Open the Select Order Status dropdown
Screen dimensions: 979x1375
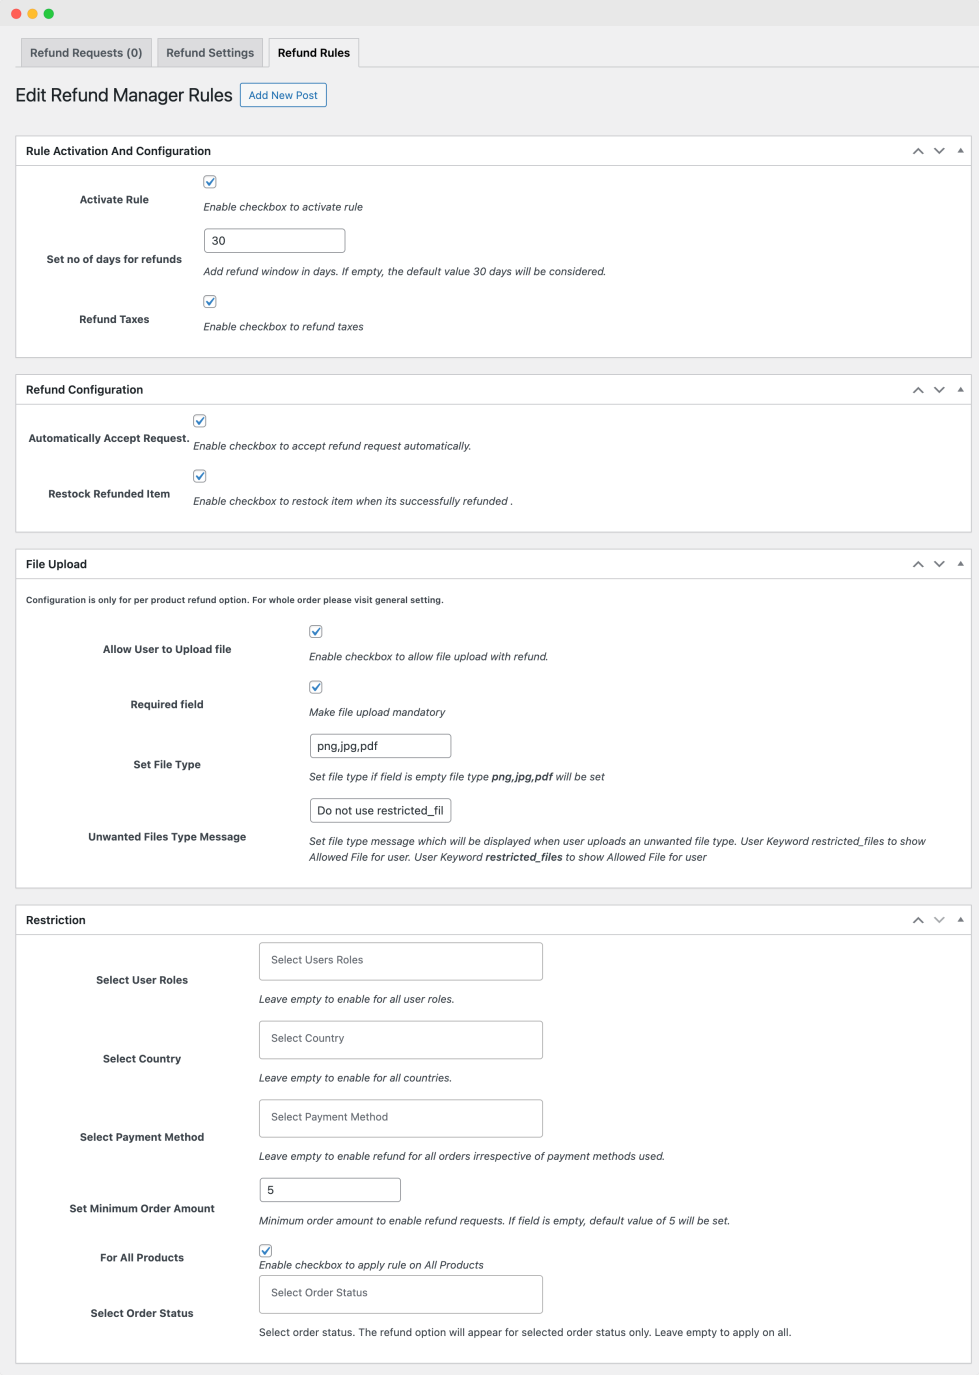coord(400,1293)
